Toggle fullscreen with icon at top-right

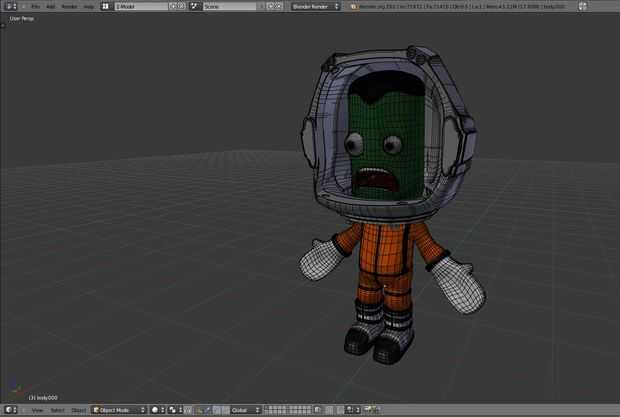tap(582, 6)
